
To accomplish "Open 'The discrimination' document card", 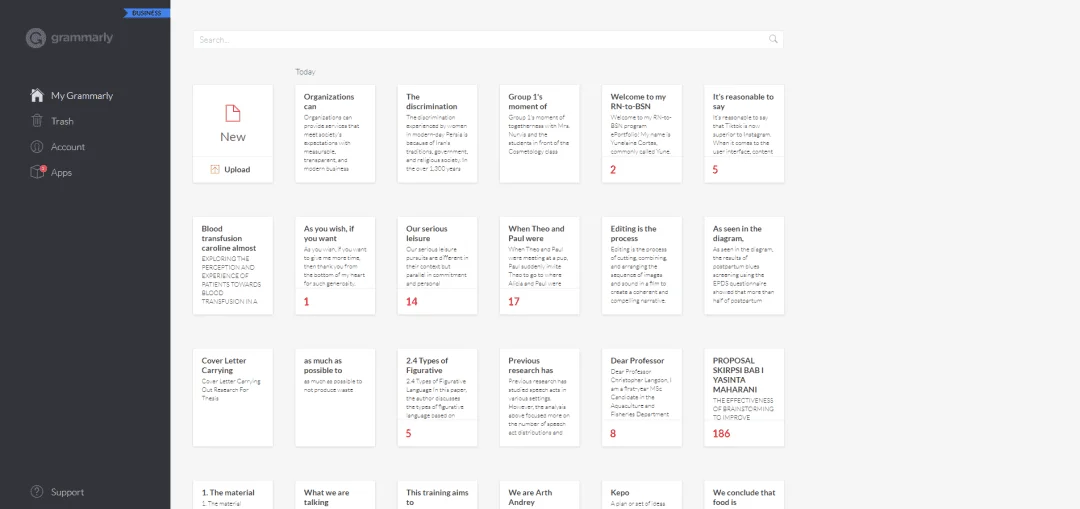I will 437,134.
